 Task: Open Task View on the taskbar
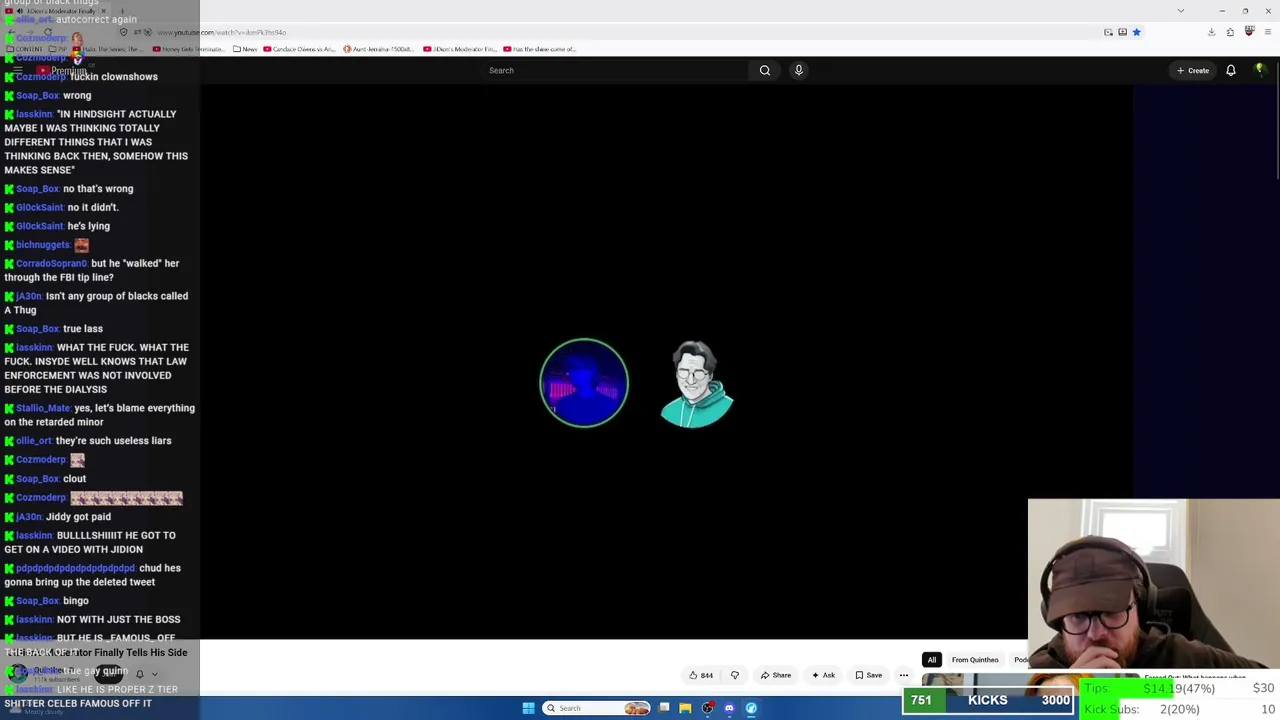coord(664,708)
